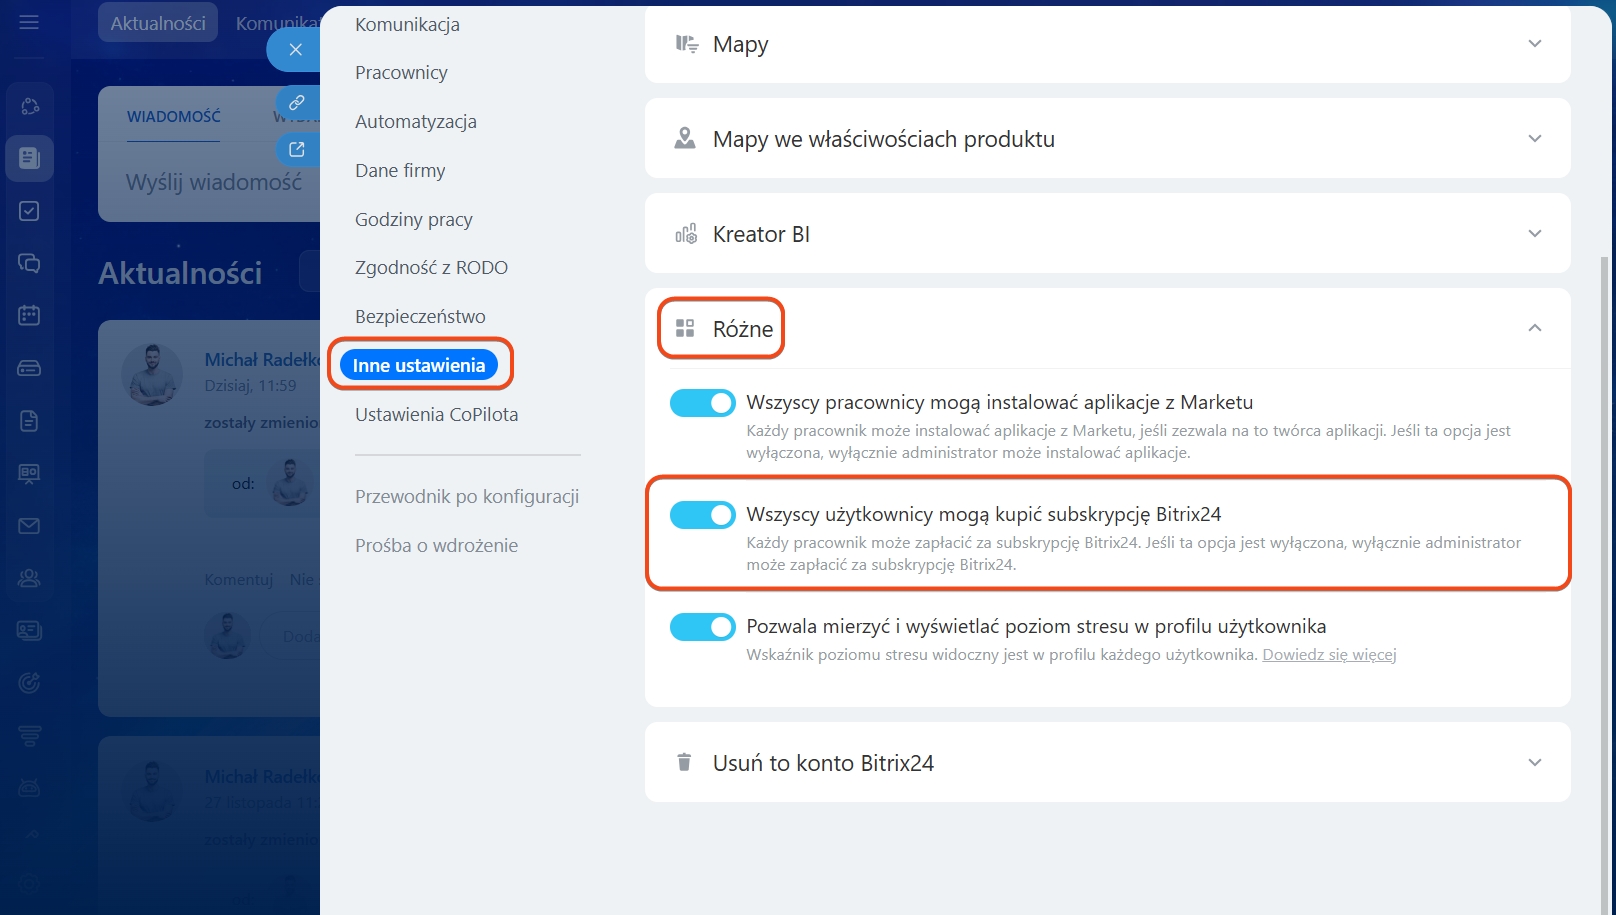The height and width of the screenshot is (915, 1616).
Task: Open the collaboration nodes icon in left sidebar
Action: pos(29,106)
